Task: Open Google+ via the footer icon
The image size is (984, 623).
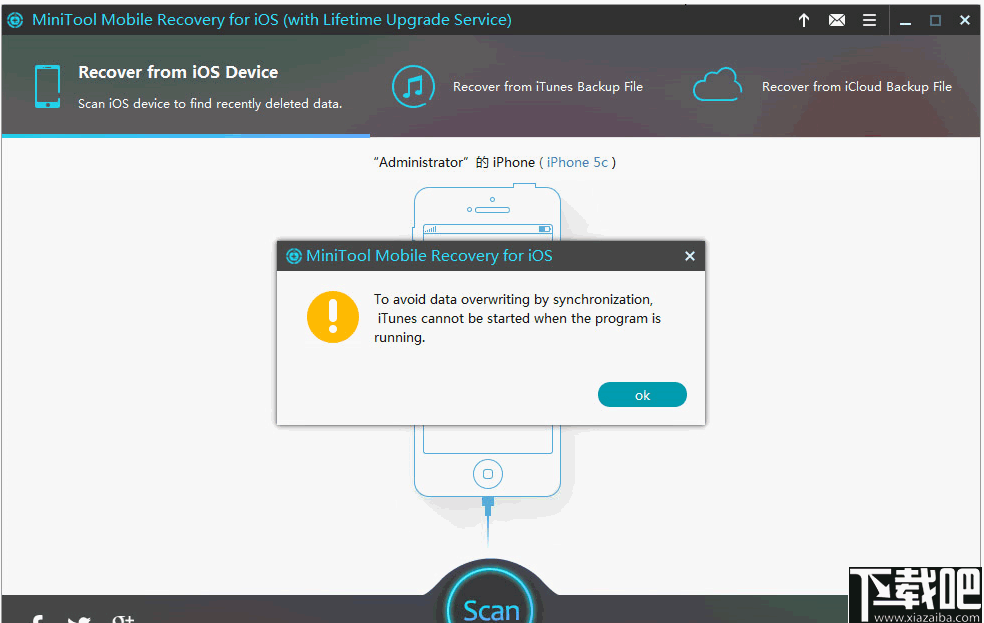Action: [122, 618]
